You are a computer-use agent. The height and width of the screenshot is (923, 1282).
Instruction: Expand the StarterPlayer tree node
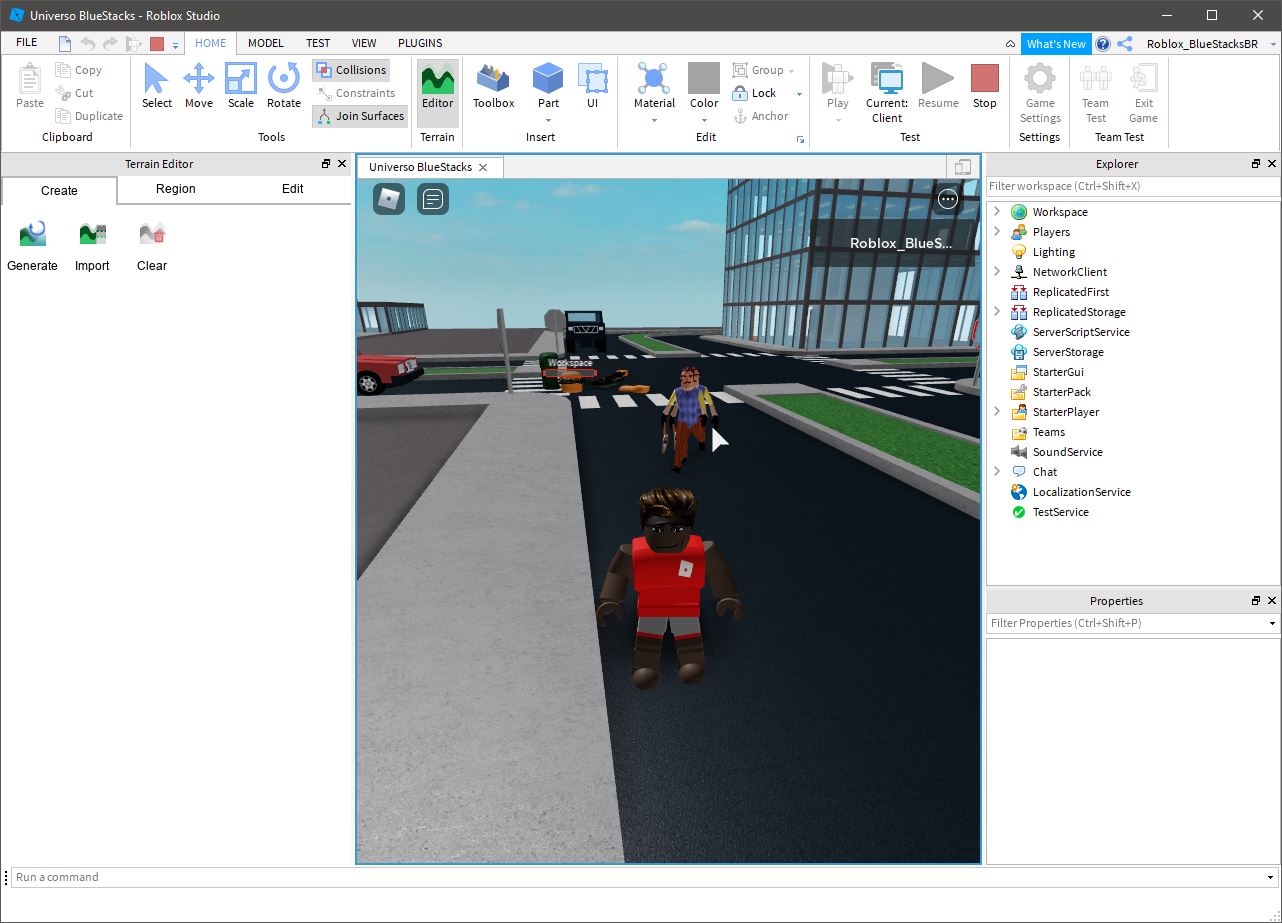[x=996, y=412]
